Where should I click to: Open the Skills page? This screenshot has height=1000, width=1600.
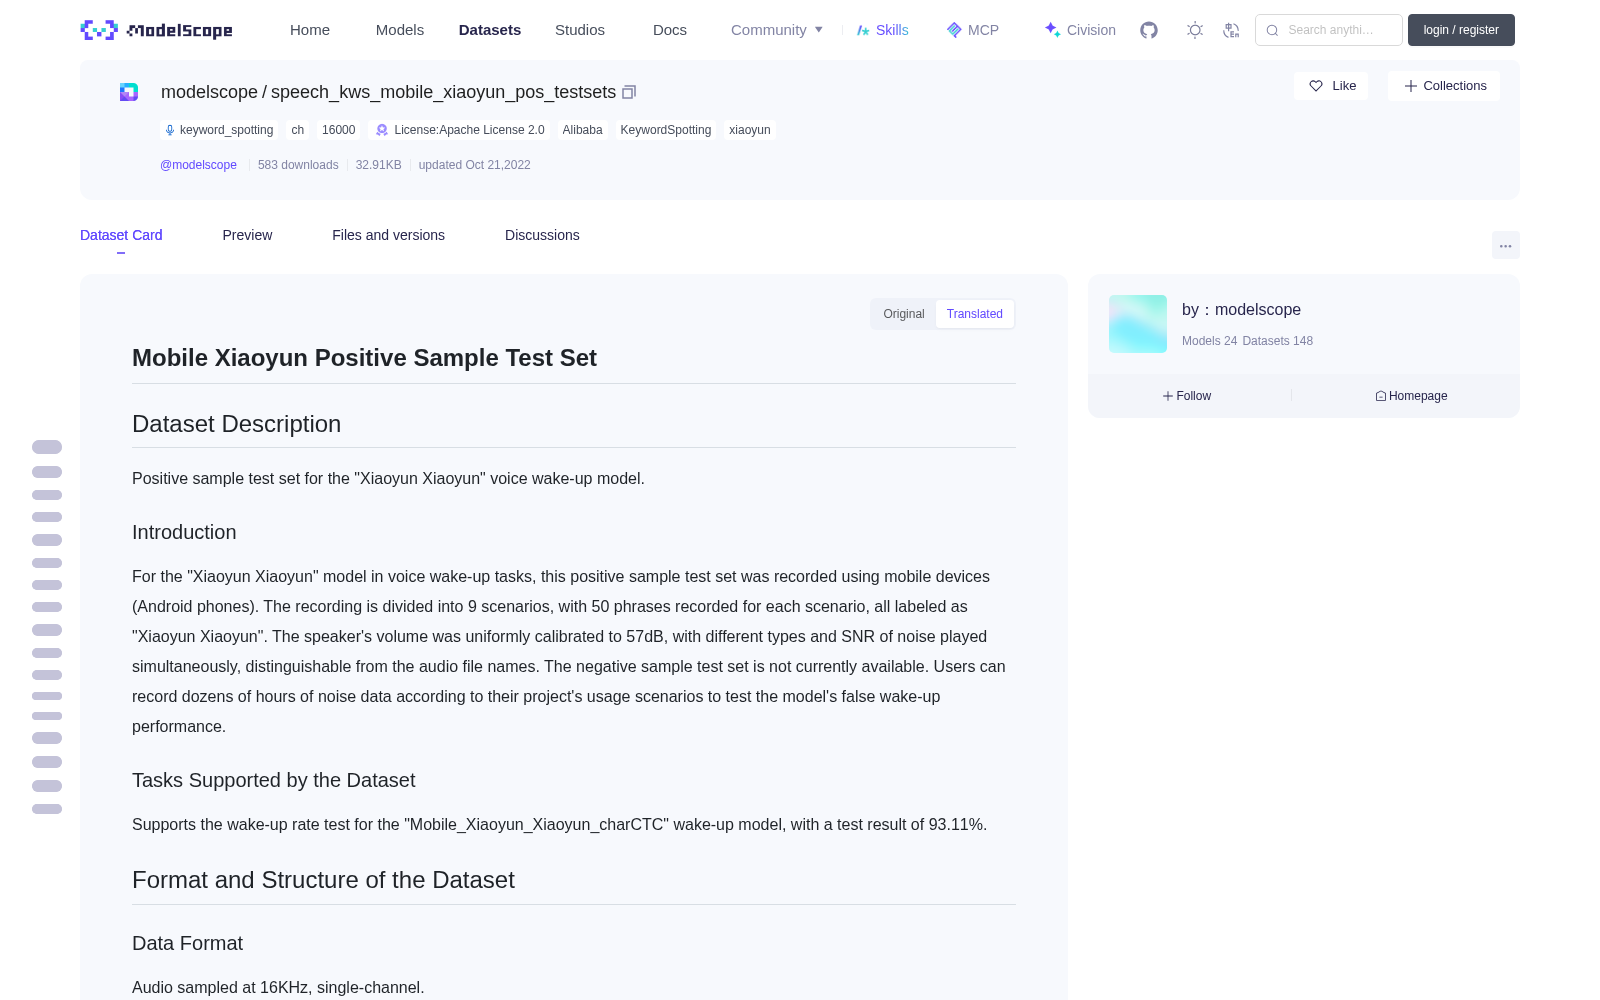(882, 30)
